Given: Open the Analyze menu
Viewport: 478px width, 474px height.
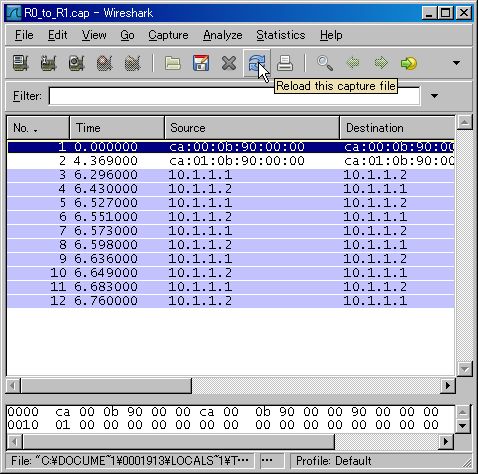Looking at the screenshot, I should 223,35.
